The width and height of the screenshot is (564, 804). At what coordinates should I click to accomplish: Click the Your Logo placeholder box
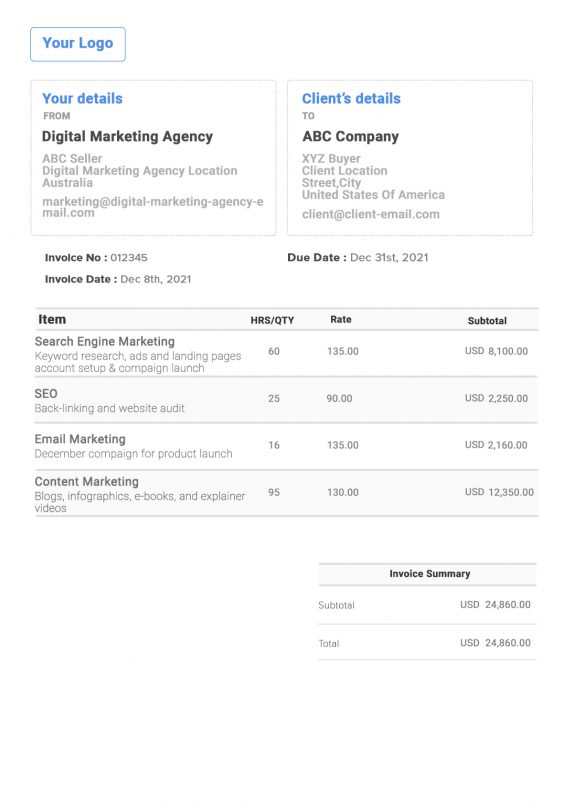point(78,44)
